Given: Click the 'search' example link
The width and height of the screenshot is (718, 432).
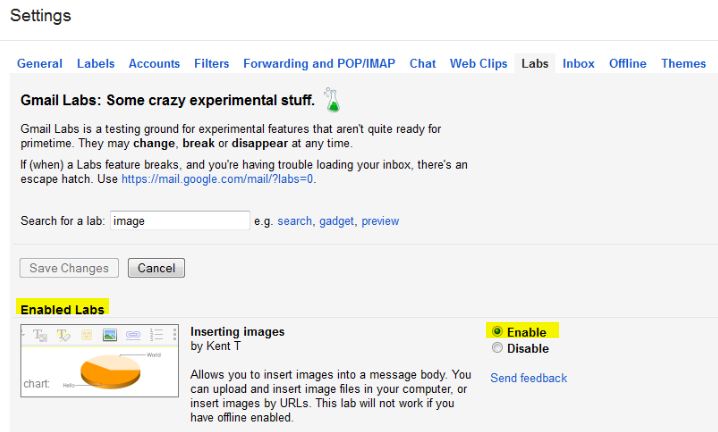Looking at the screenshot, I should tap(294, 221).
